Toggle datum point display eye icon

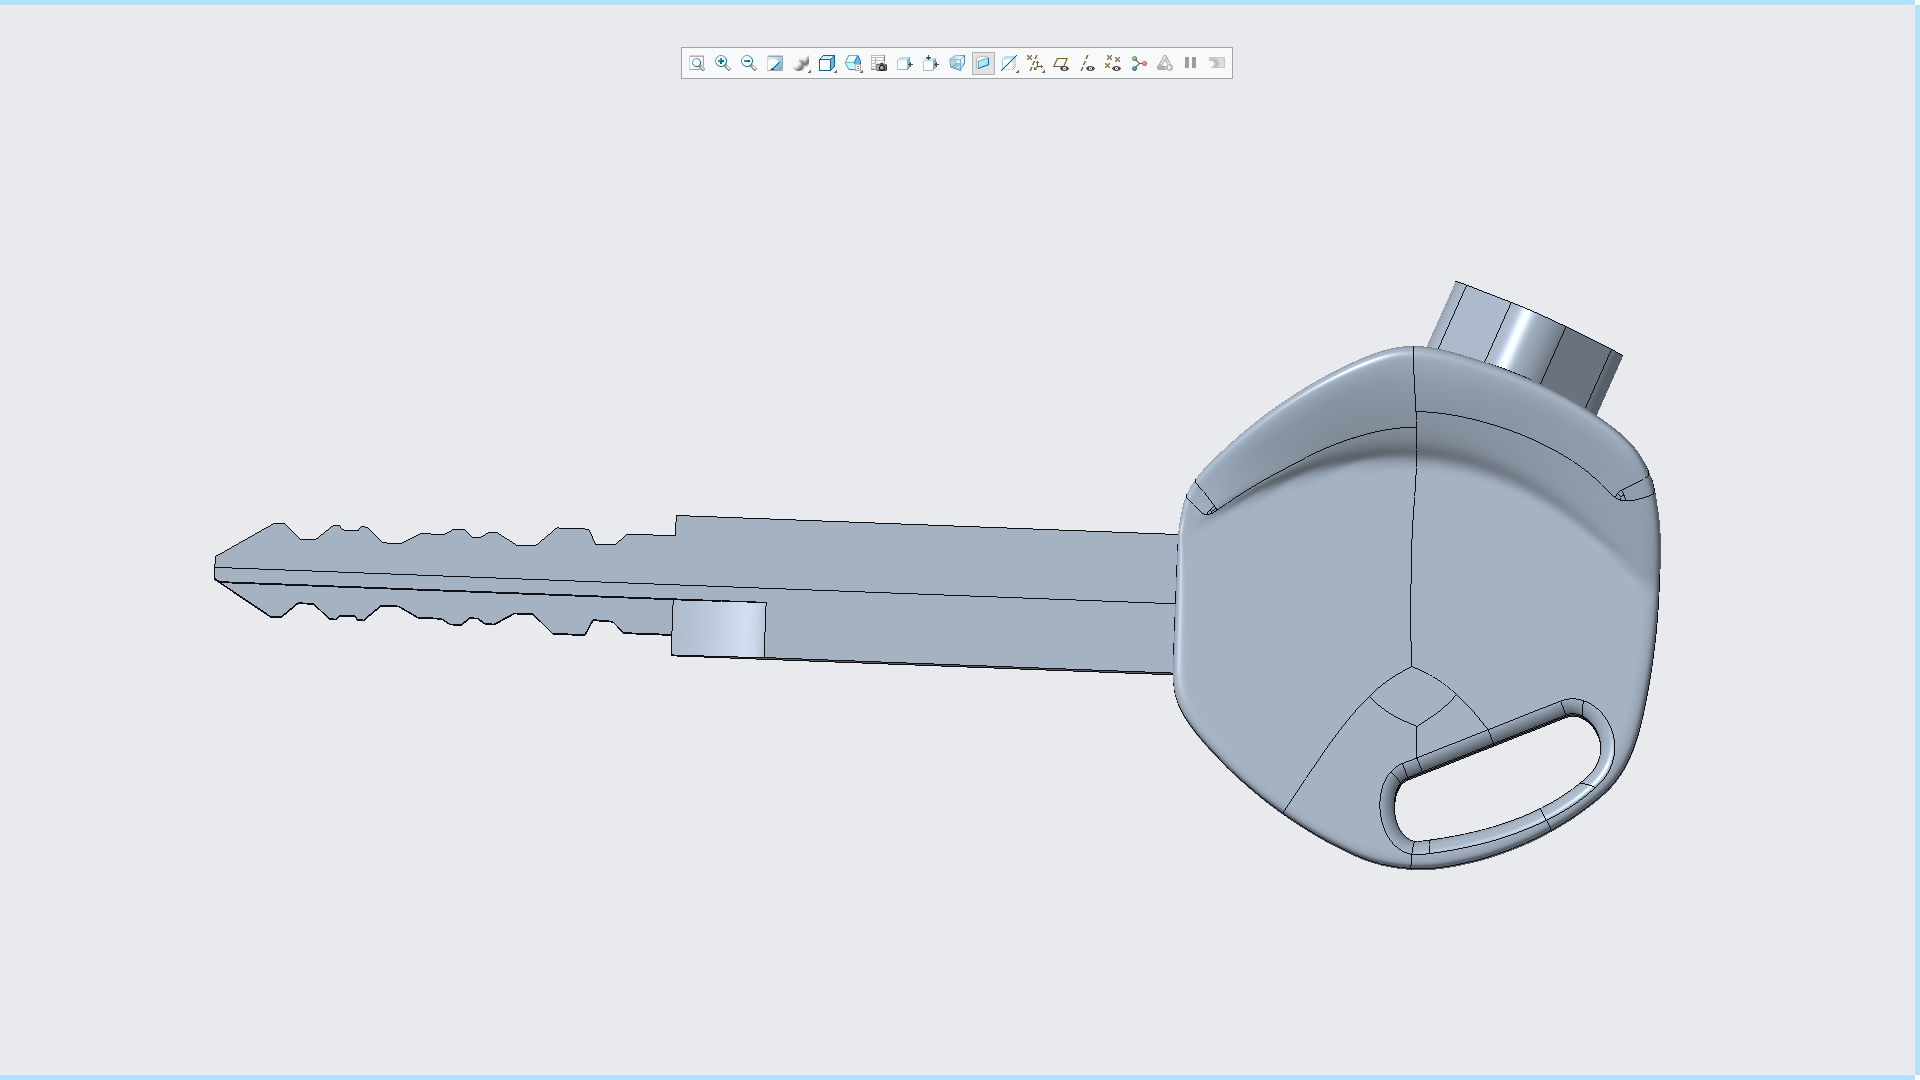(x=1113, y=63)
